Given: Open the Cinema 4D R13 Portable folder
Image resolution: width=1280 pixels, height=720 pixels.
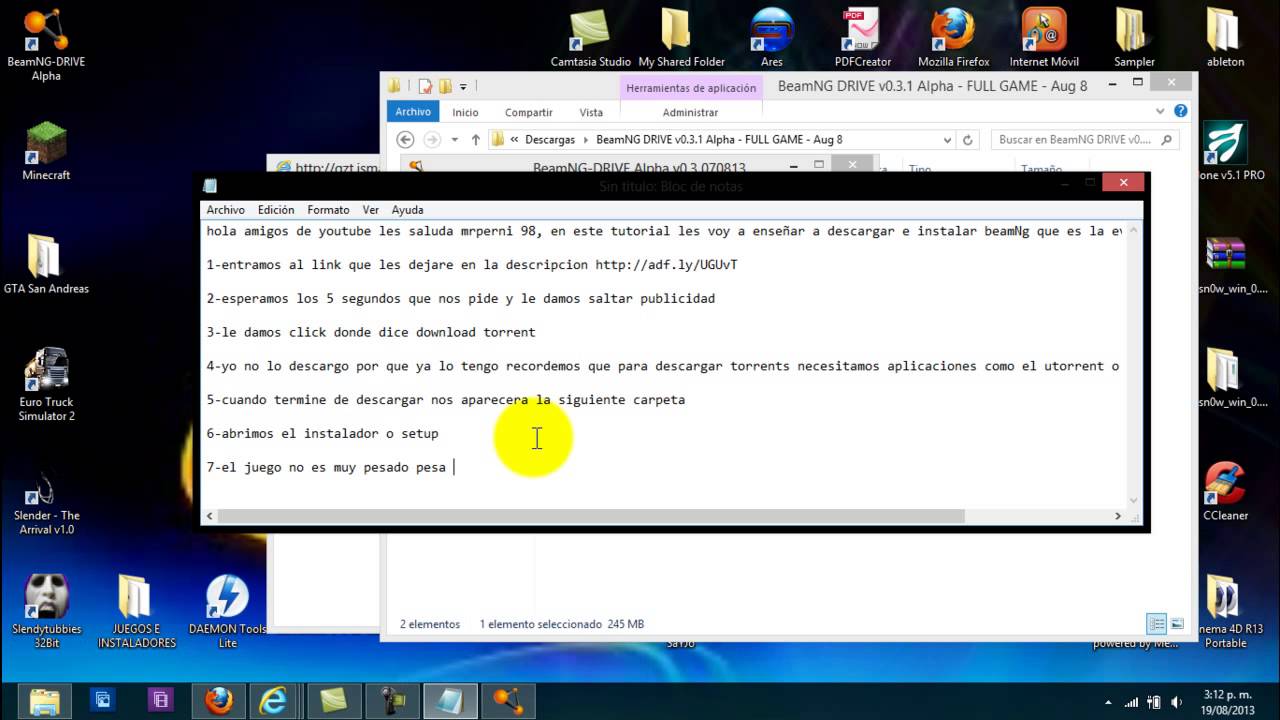Looking at the screenshot, I should pos(1225,612).
